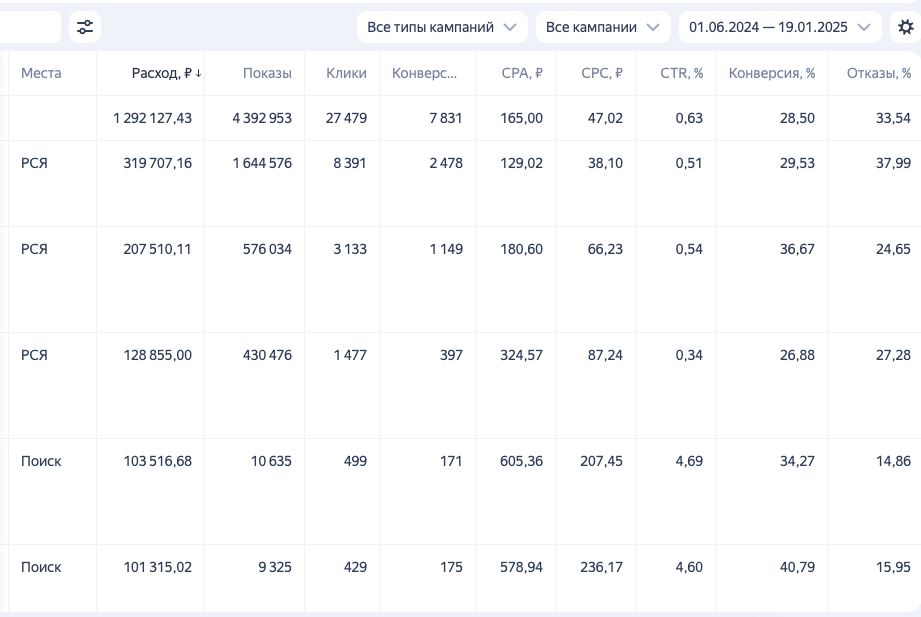Click the CPC, ₽ column header

pos(602,73)
